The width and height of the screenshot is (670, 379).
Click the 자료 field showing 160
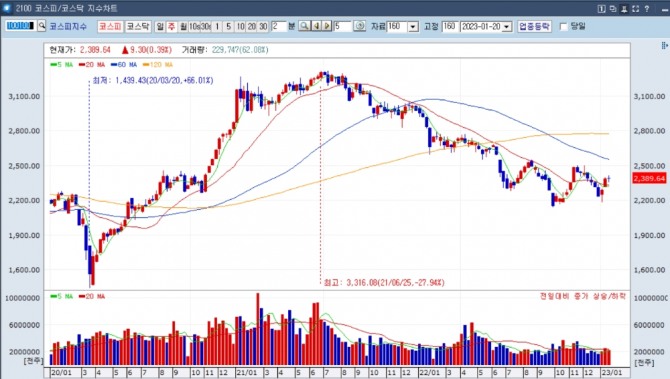coord(397,26)
